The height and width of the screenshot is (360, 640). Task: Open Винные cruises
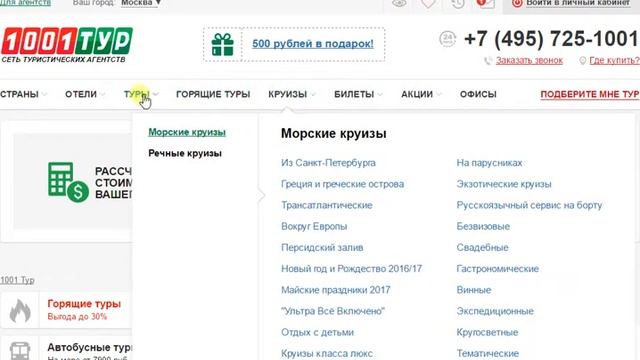click(473, 290)
